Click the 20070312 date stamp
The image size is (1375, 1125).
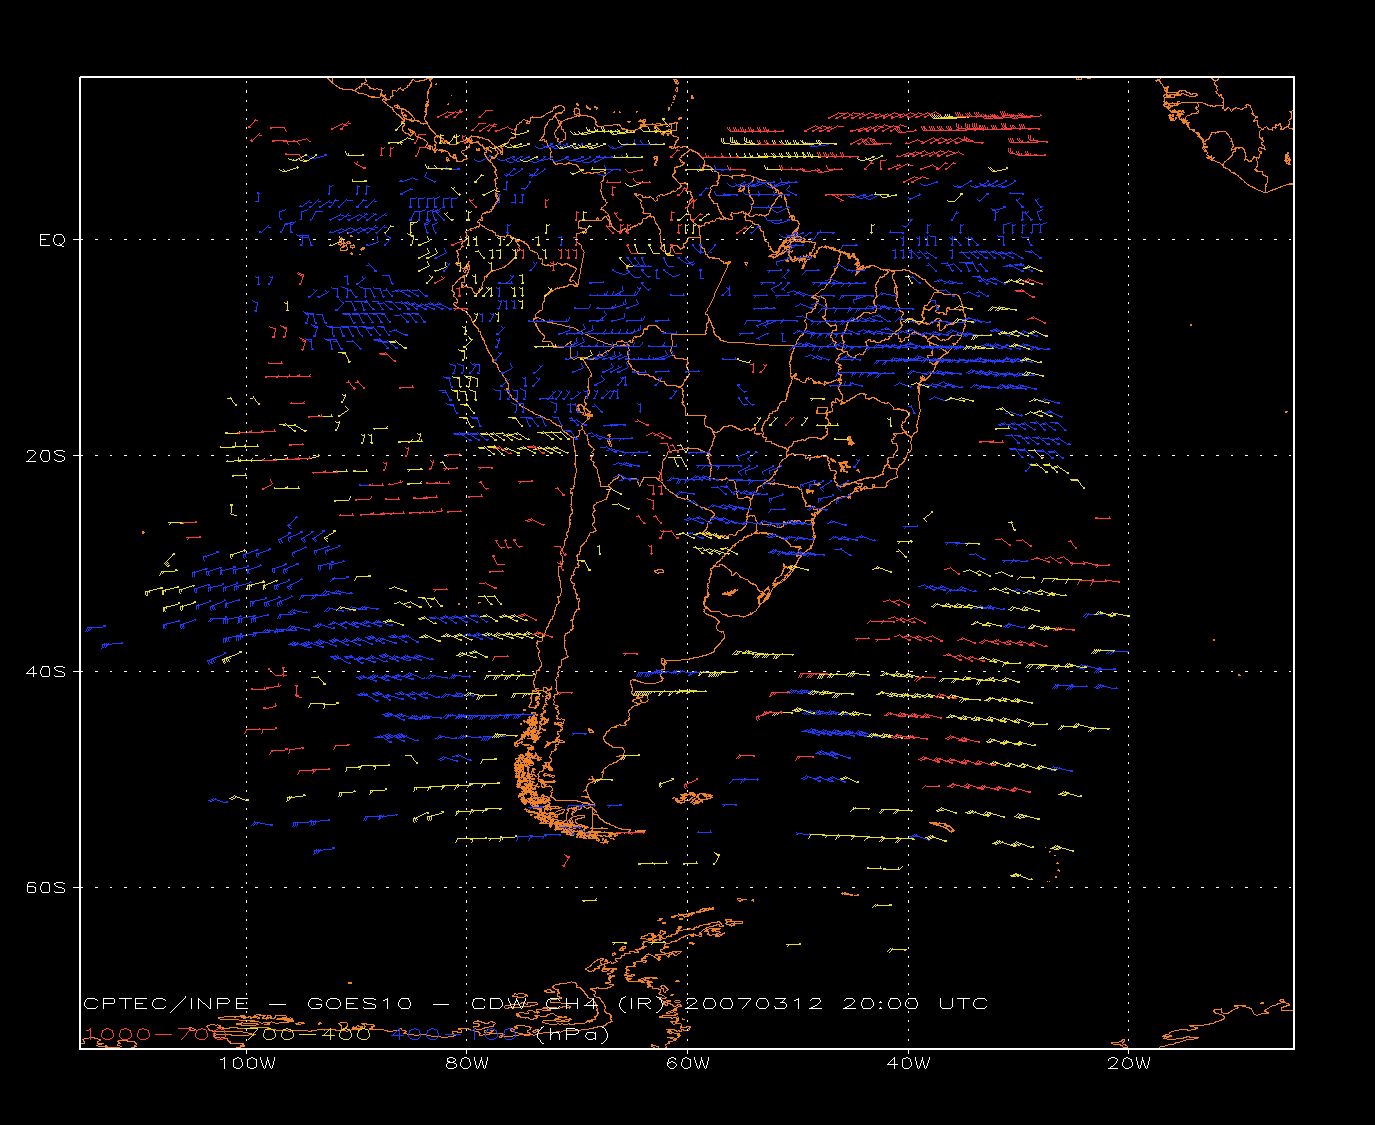click(x=756, y=1003)
